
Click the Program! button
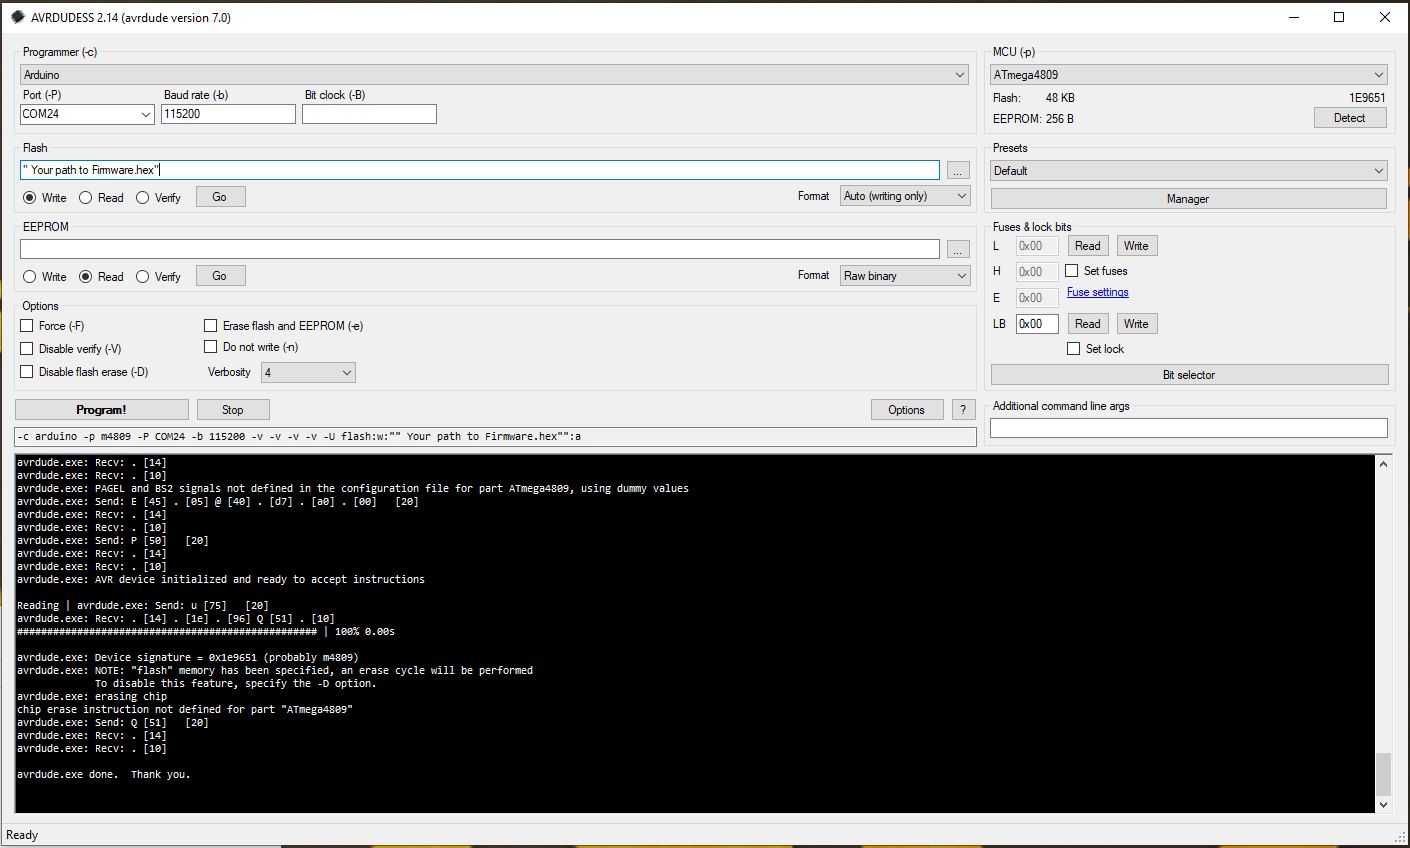tap(102, 410)
